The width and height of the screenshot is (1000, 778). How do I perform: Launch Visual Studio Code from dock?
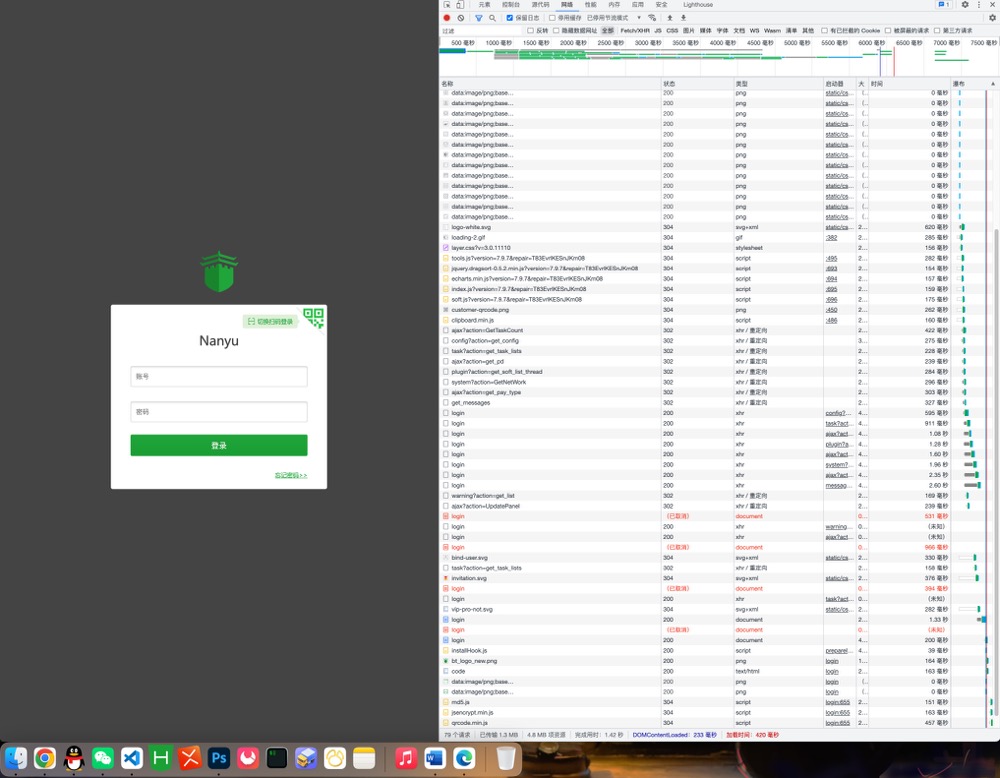pyautogui.click(x=131, y=758)
